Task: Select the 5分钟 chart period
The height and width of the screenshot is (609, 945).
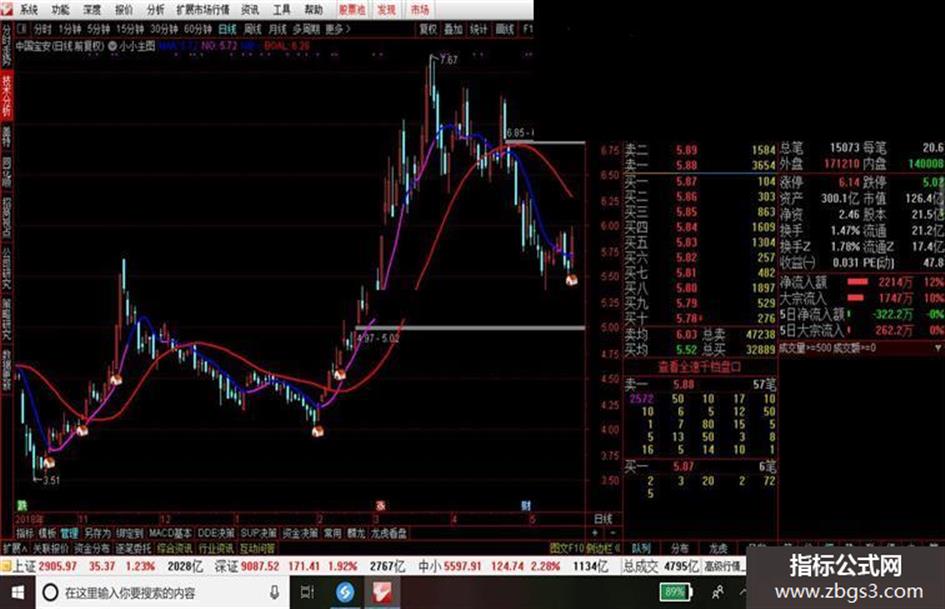Action: (98, 29)
